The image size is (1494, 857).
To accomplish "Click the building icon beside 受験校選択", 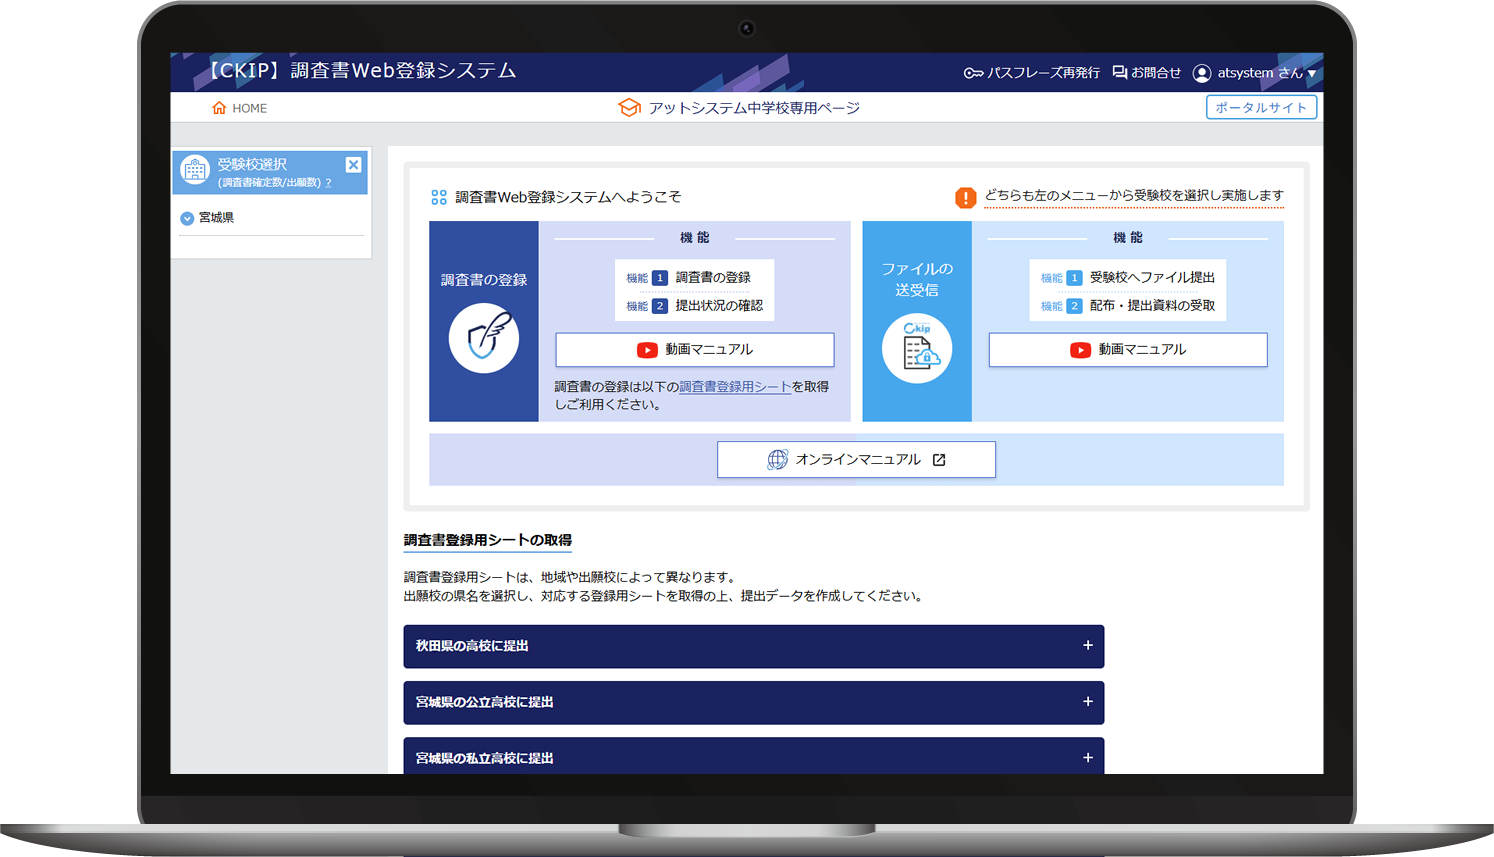I will pos(195,171).
